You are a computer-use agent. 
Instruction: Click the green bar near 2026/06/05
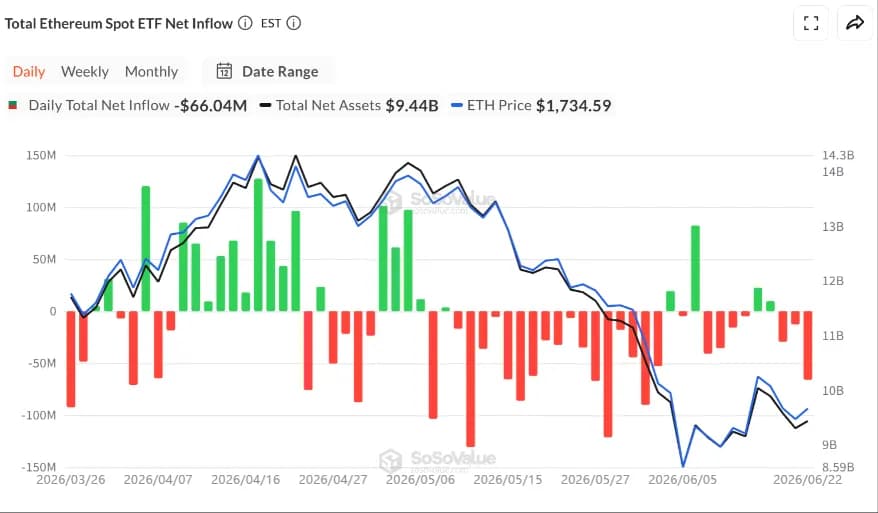(x=695, y=268)
